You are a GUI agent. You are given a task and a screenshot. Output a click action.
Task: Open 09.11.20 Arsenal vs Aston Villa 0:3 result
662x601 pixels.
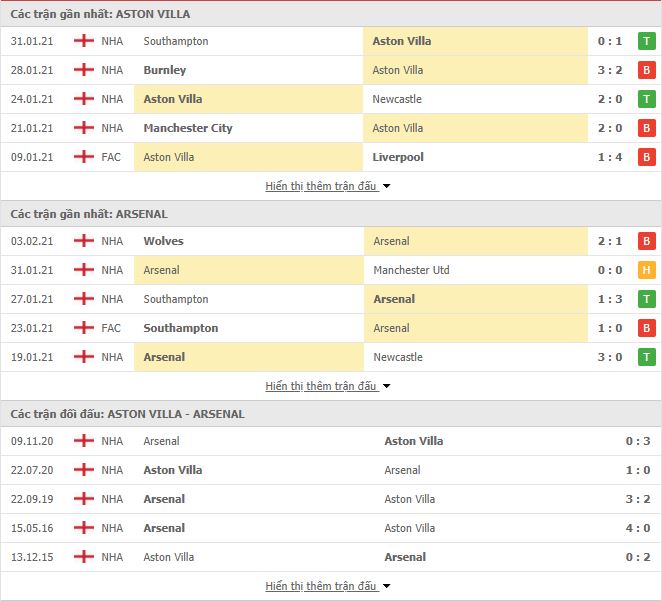[x=331, y=441]
